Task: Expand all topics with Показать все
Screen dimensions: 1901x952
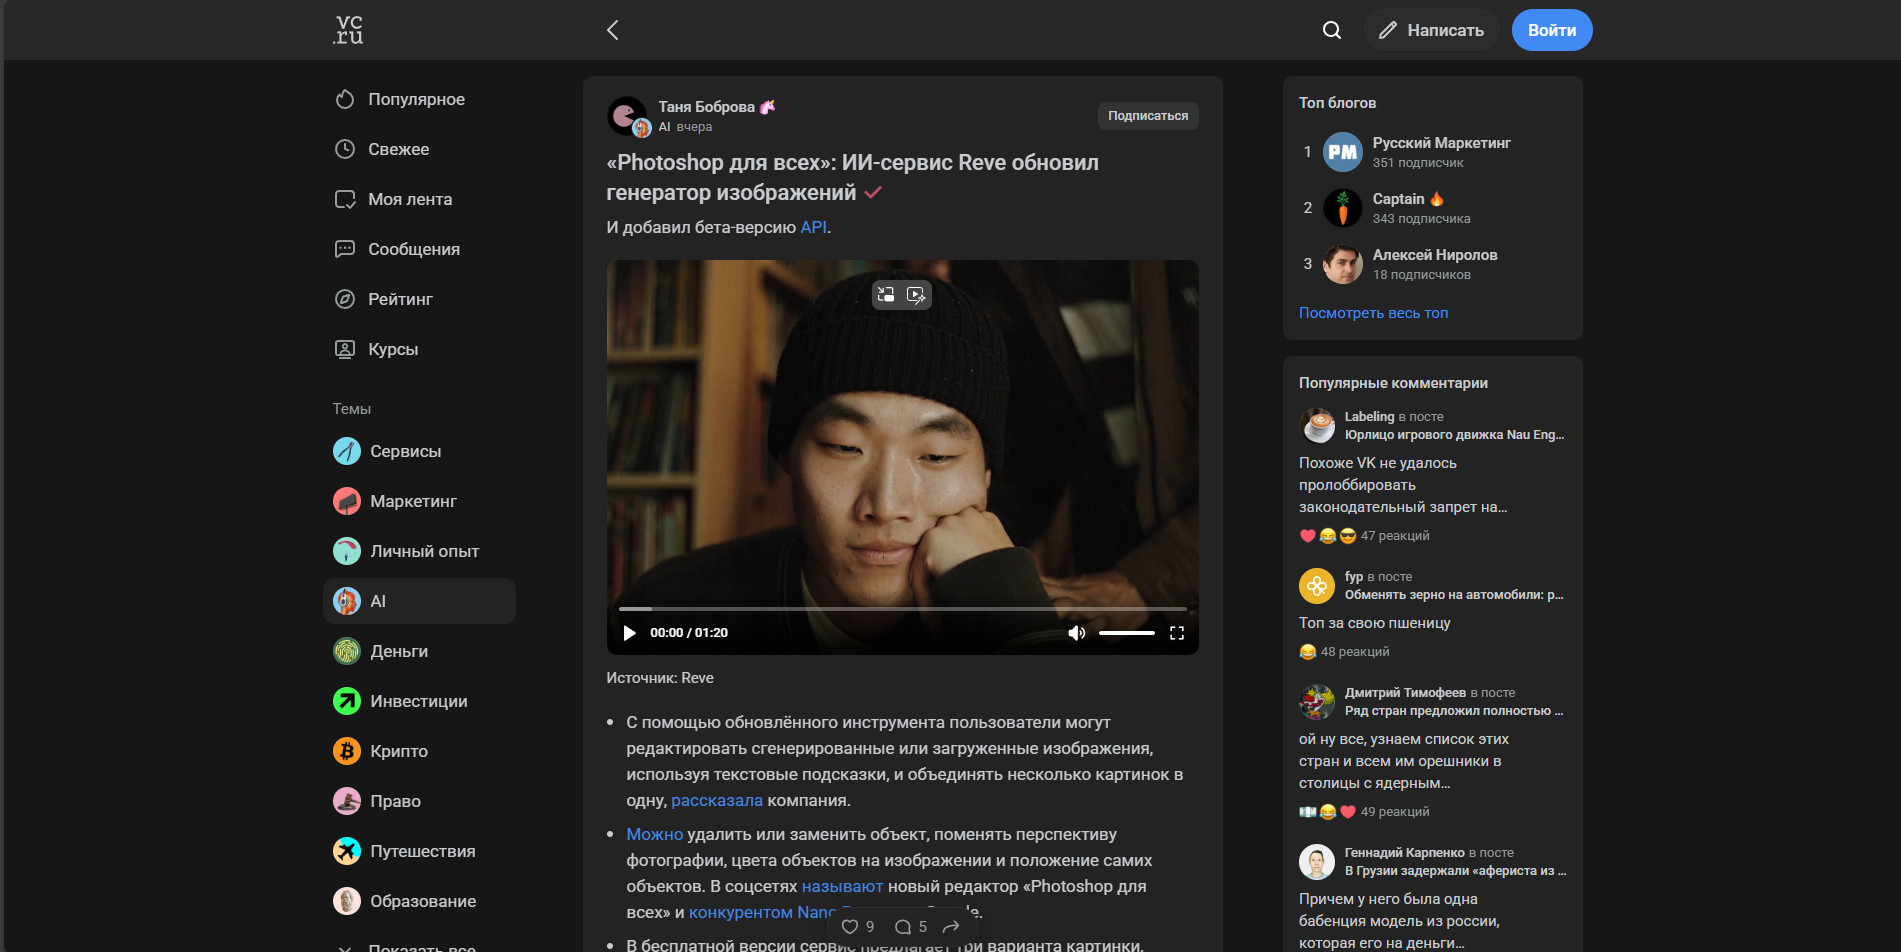Action: point(421,946)
